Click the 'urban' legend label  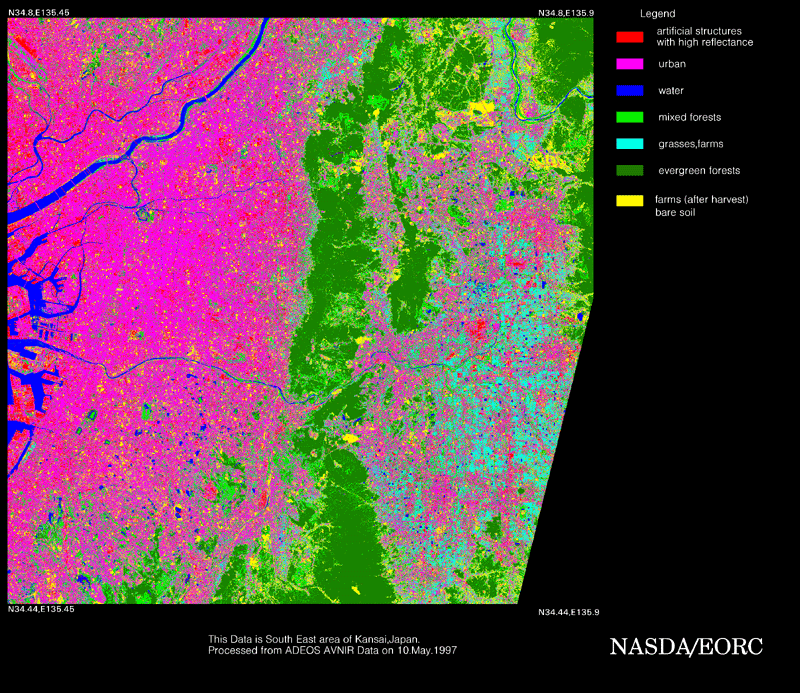click(x=672, y=64)
